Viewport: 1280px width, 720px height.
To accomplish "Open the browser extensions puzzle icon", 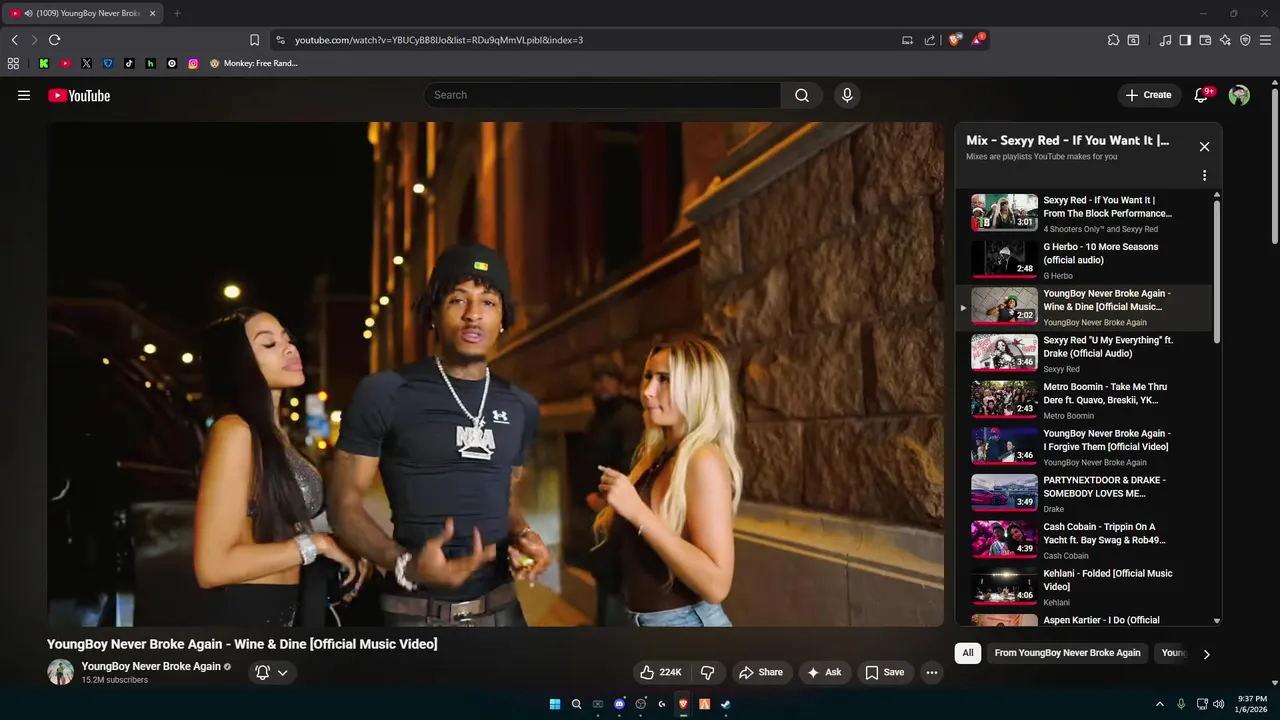I will click(1113, 40).
